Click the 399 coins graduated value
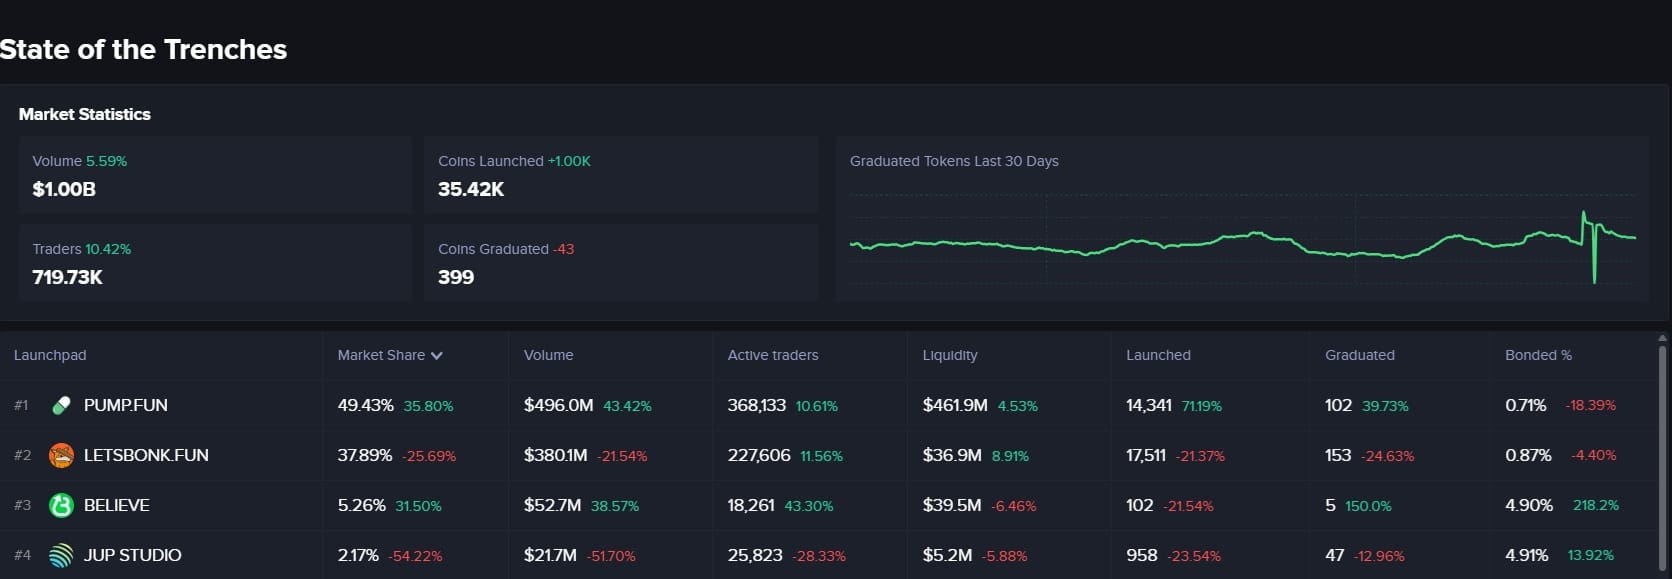The width and height of the screenshot is (1672, 579). pos(456,277)
